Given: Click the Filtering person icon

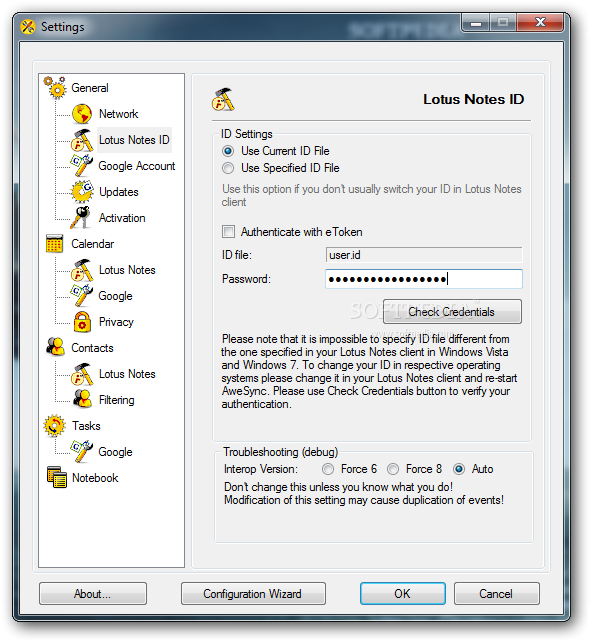Looking at the screenshot, I should [x=82, y=400].
